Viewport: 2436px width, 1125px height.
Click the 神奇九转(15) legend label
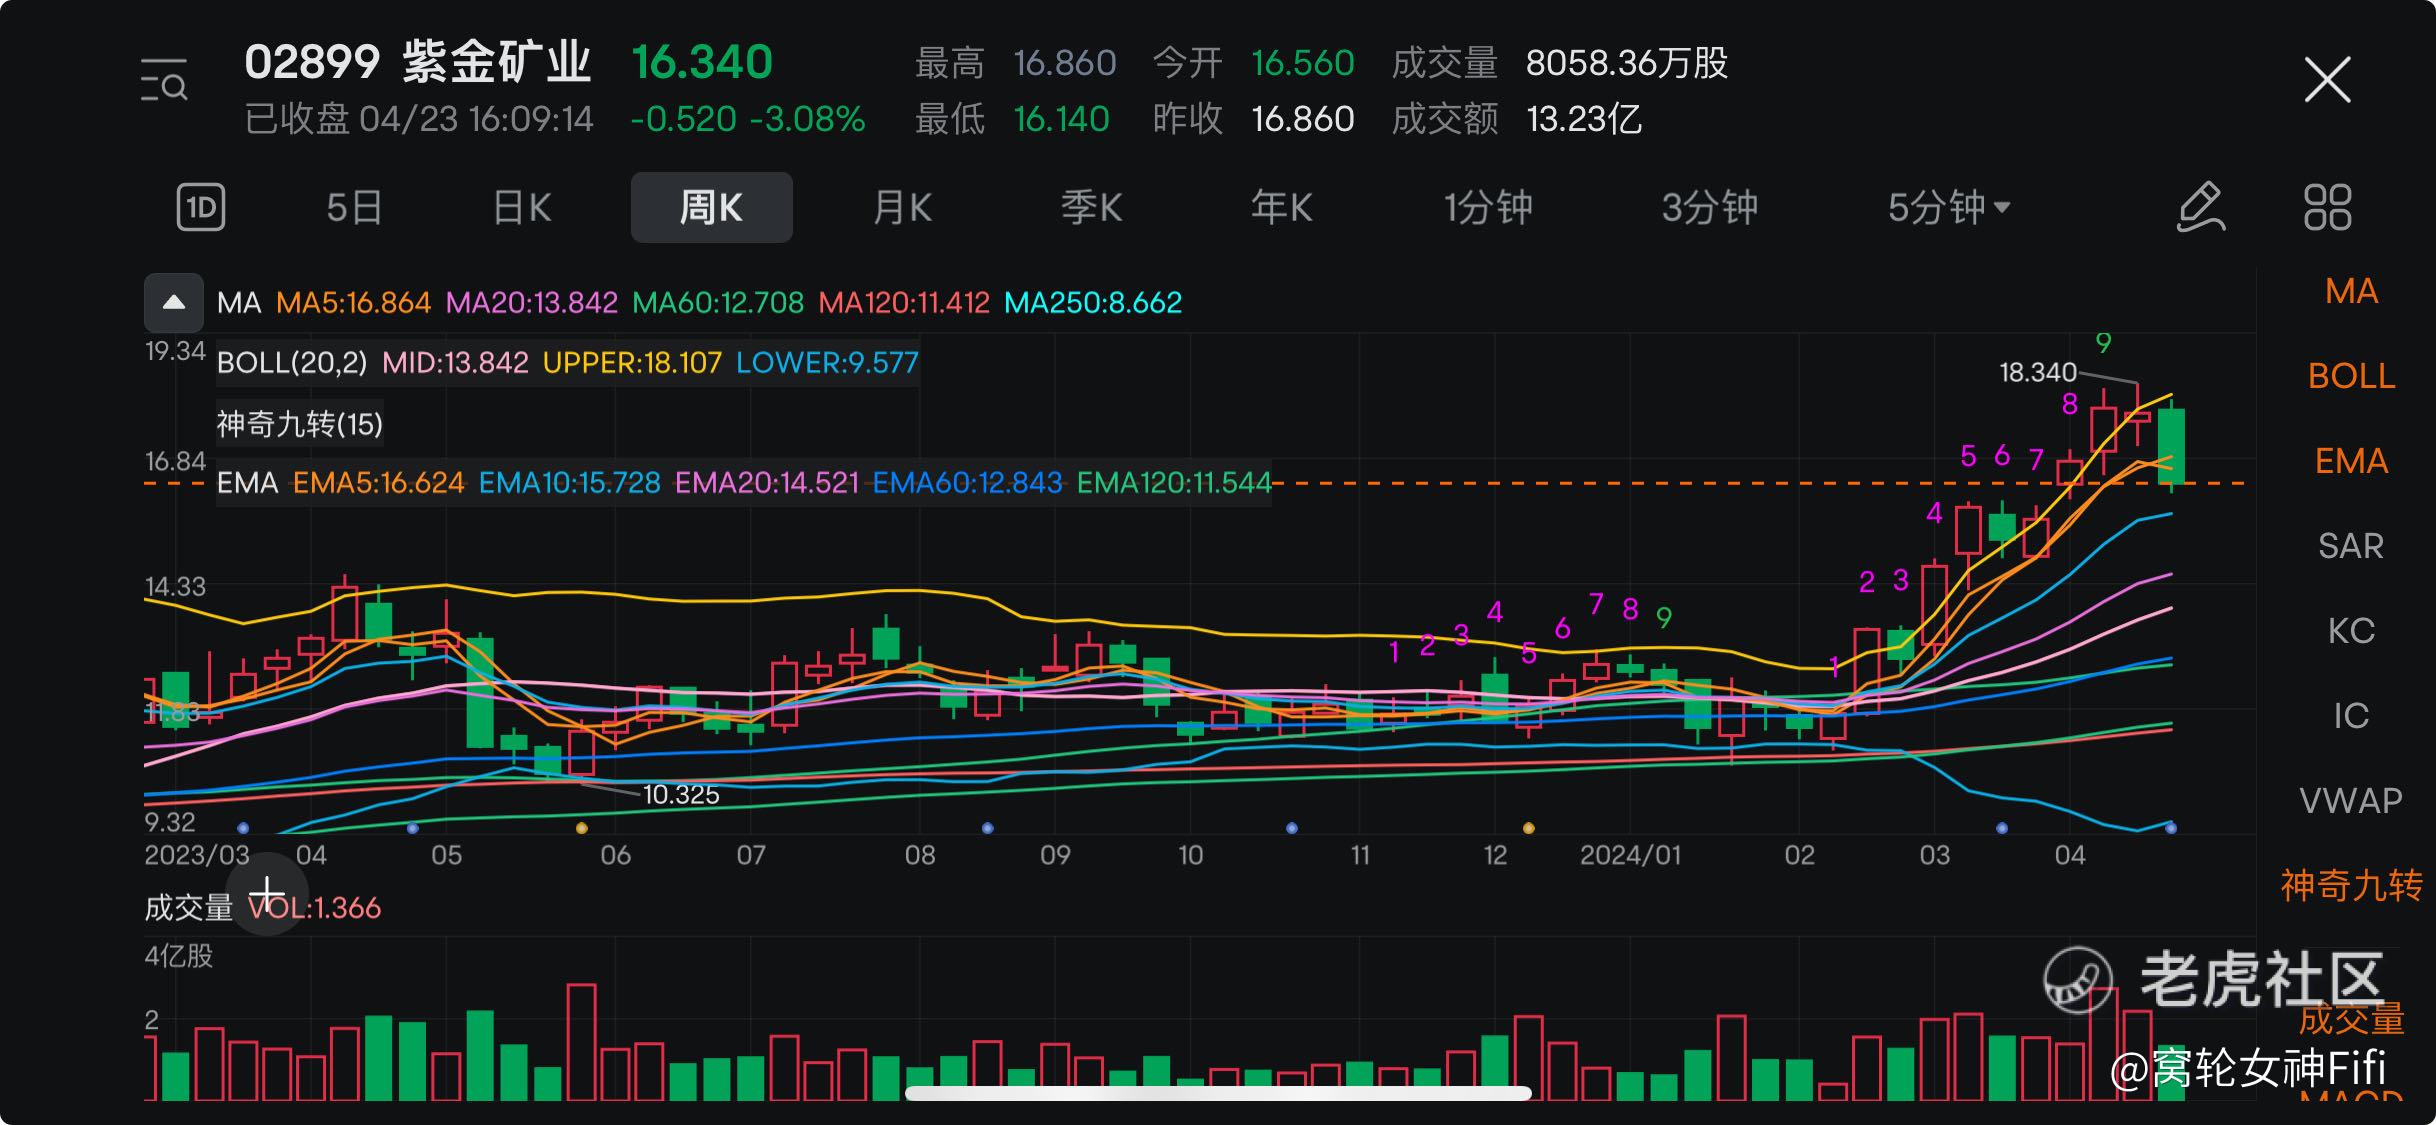(x=300, y=424)
